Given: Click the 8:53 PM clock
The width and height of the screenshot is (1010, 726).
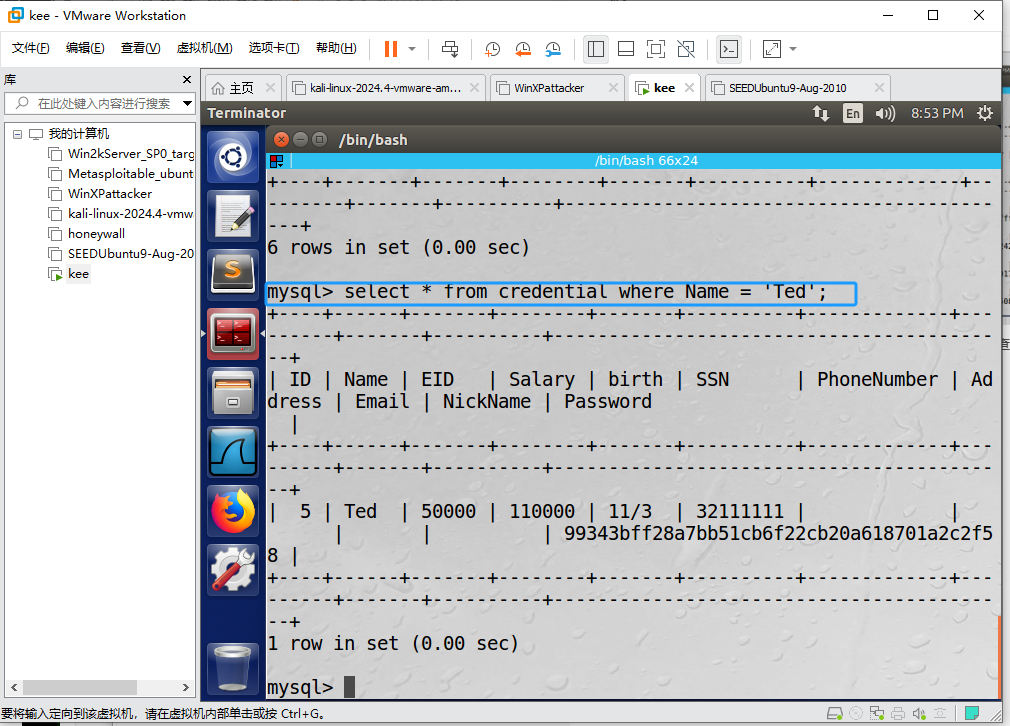Looking at the screenshot, I should point(937,113).
